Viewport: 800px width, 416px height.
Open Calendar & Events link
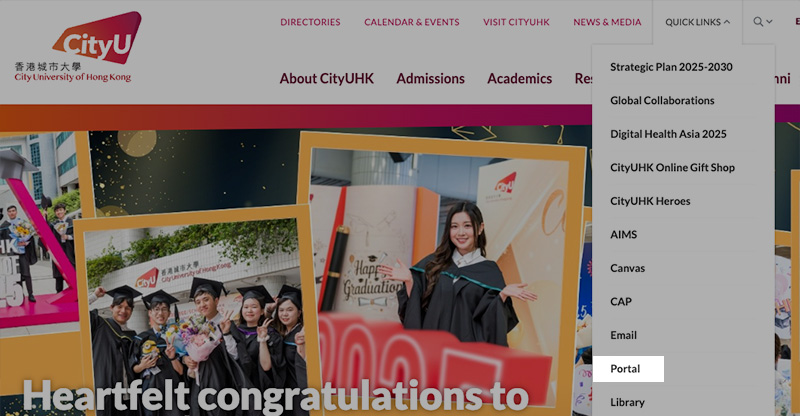pos(412,22)
